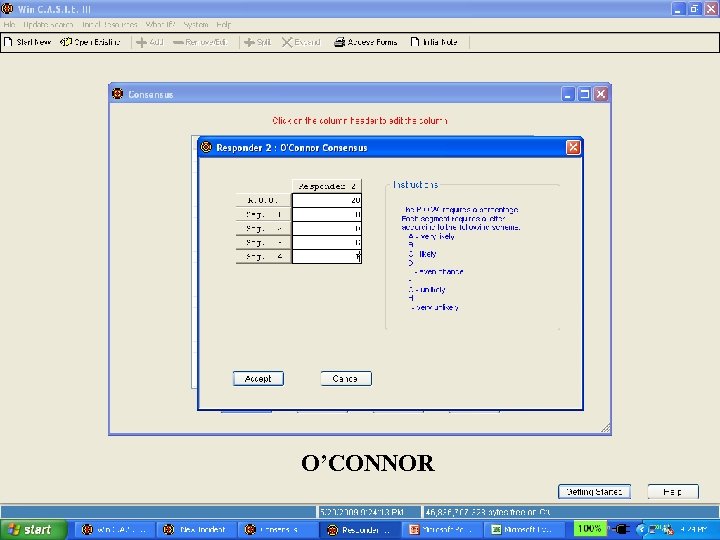Switch to Consensus taskbar item
This screenshot has width=720, height=540.
click(278, 530)
